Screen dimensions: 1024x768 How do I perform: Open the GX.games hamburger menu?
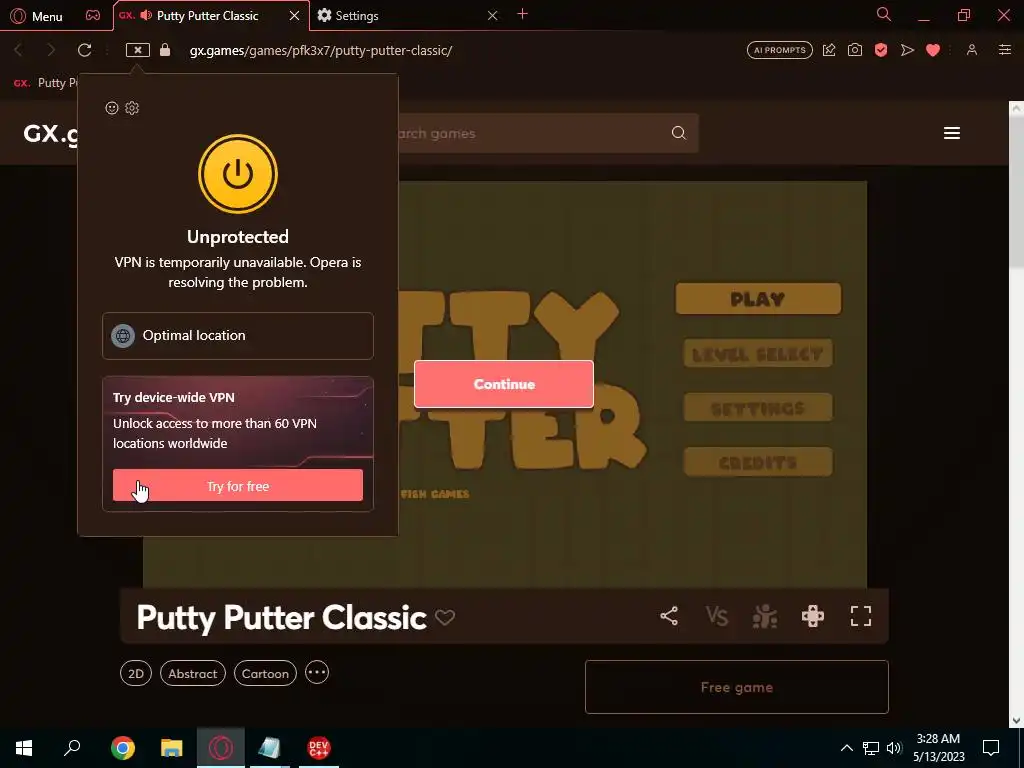(x=952, y=133)
